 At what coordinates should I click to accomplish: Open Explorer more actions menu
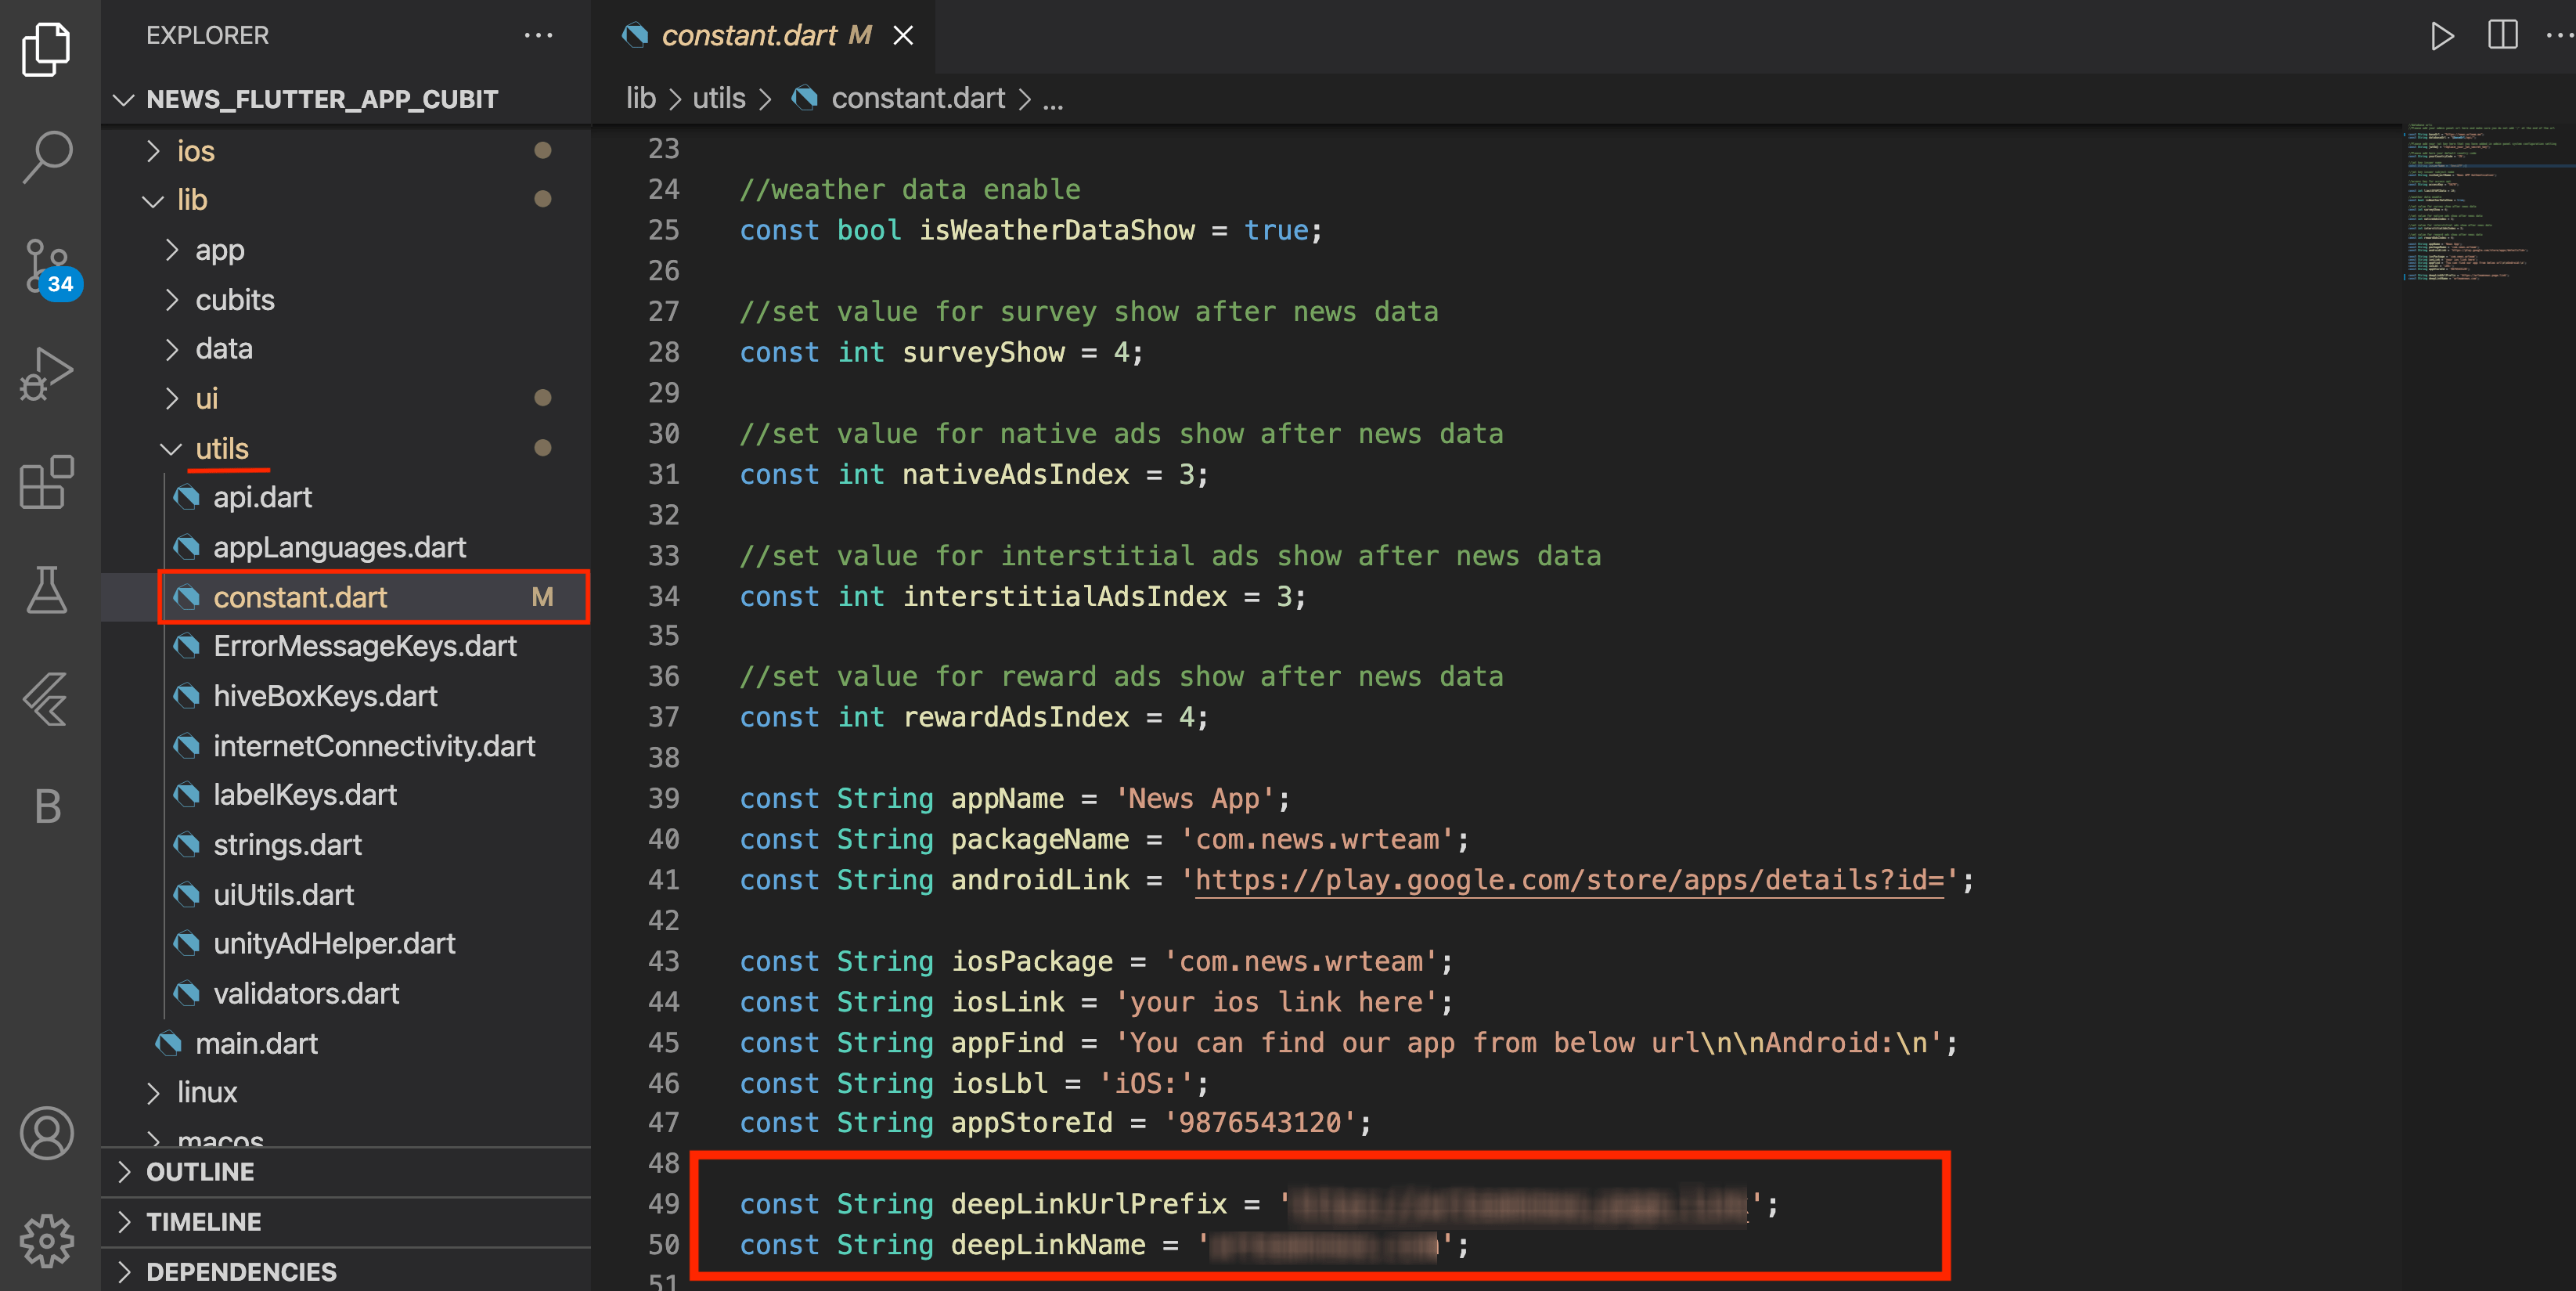coord(538,36)
